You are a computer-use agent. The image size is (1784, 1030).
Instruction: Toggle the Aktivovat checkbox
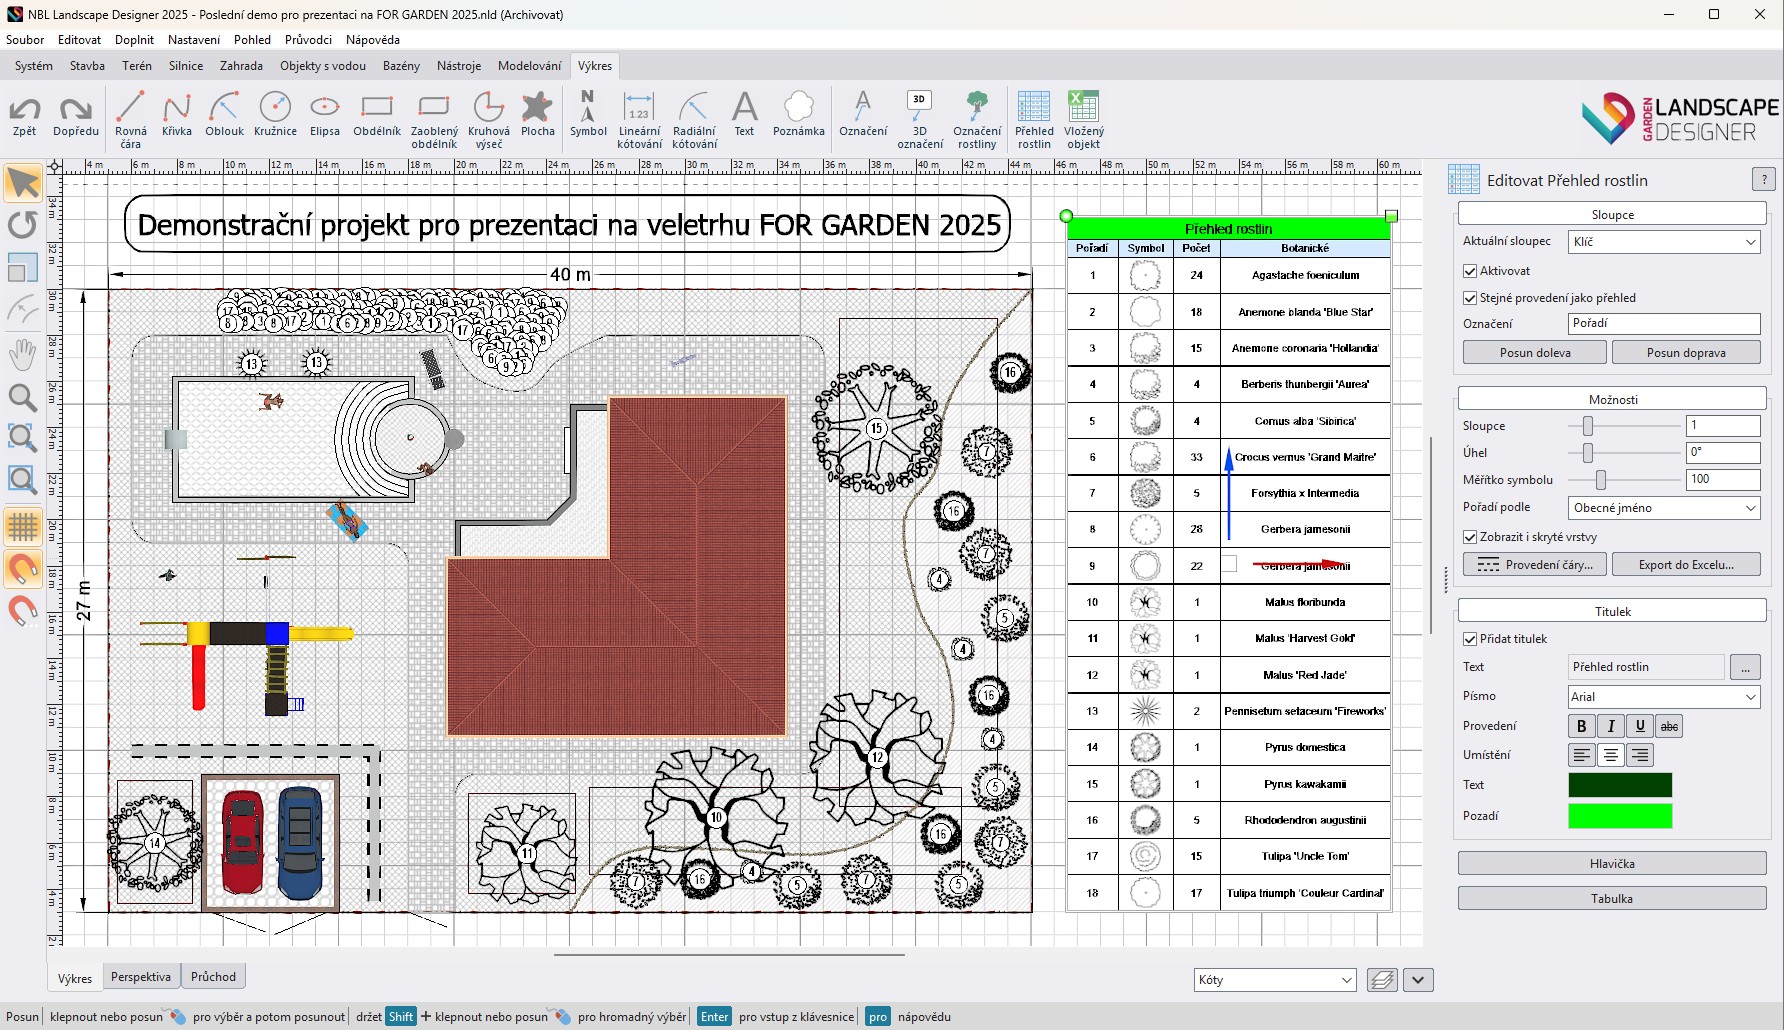(1470, 271)
